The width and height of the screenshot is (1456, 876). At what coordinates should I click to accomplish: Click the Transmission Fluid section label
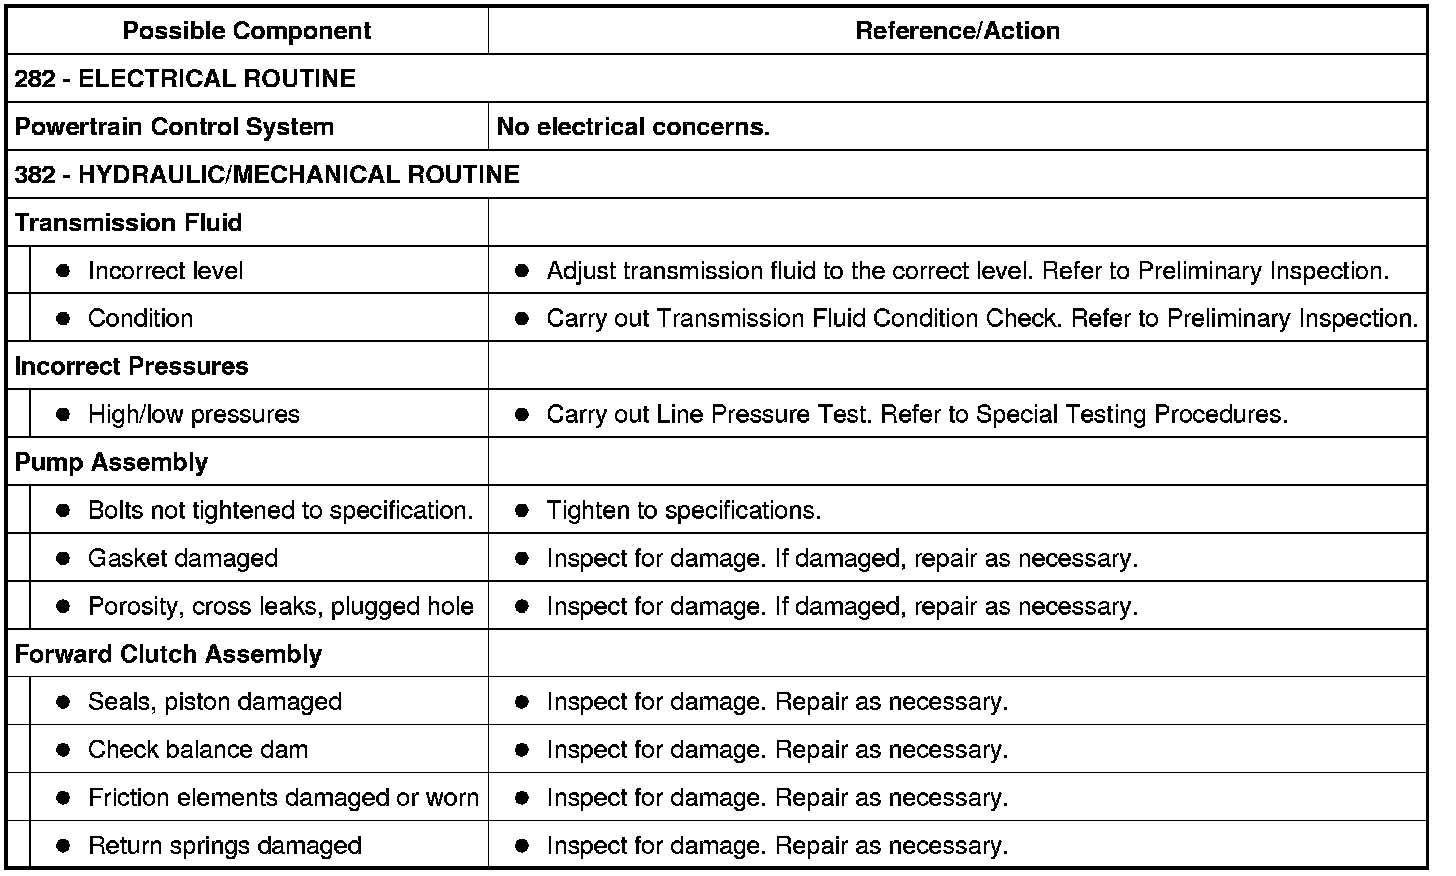pos(129,223)
